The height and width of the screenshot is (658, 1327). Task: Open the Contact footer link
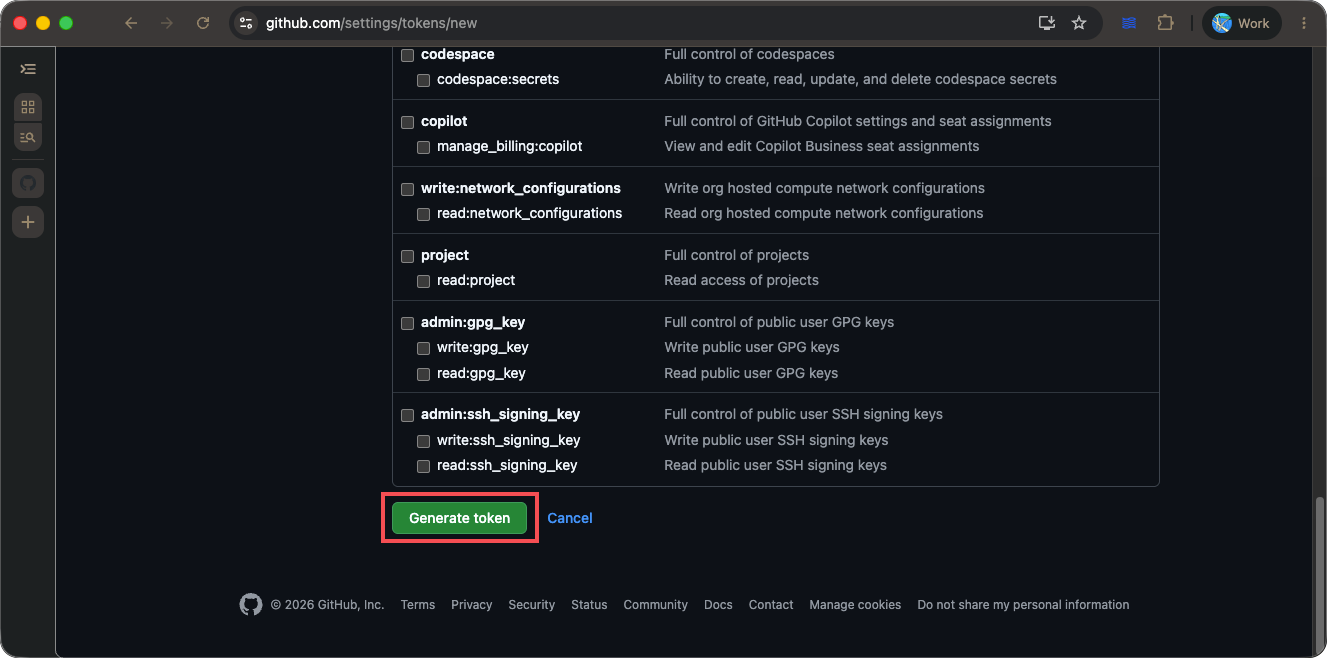click(771, 605)
